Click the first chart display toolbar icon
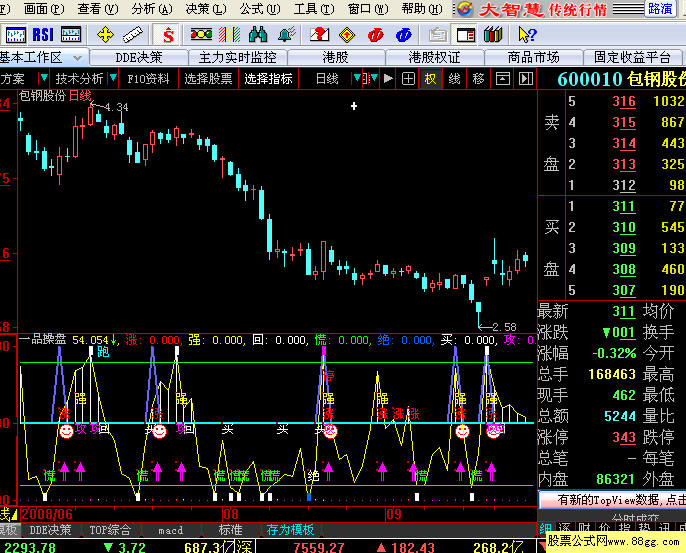 (x=16, y=35)
